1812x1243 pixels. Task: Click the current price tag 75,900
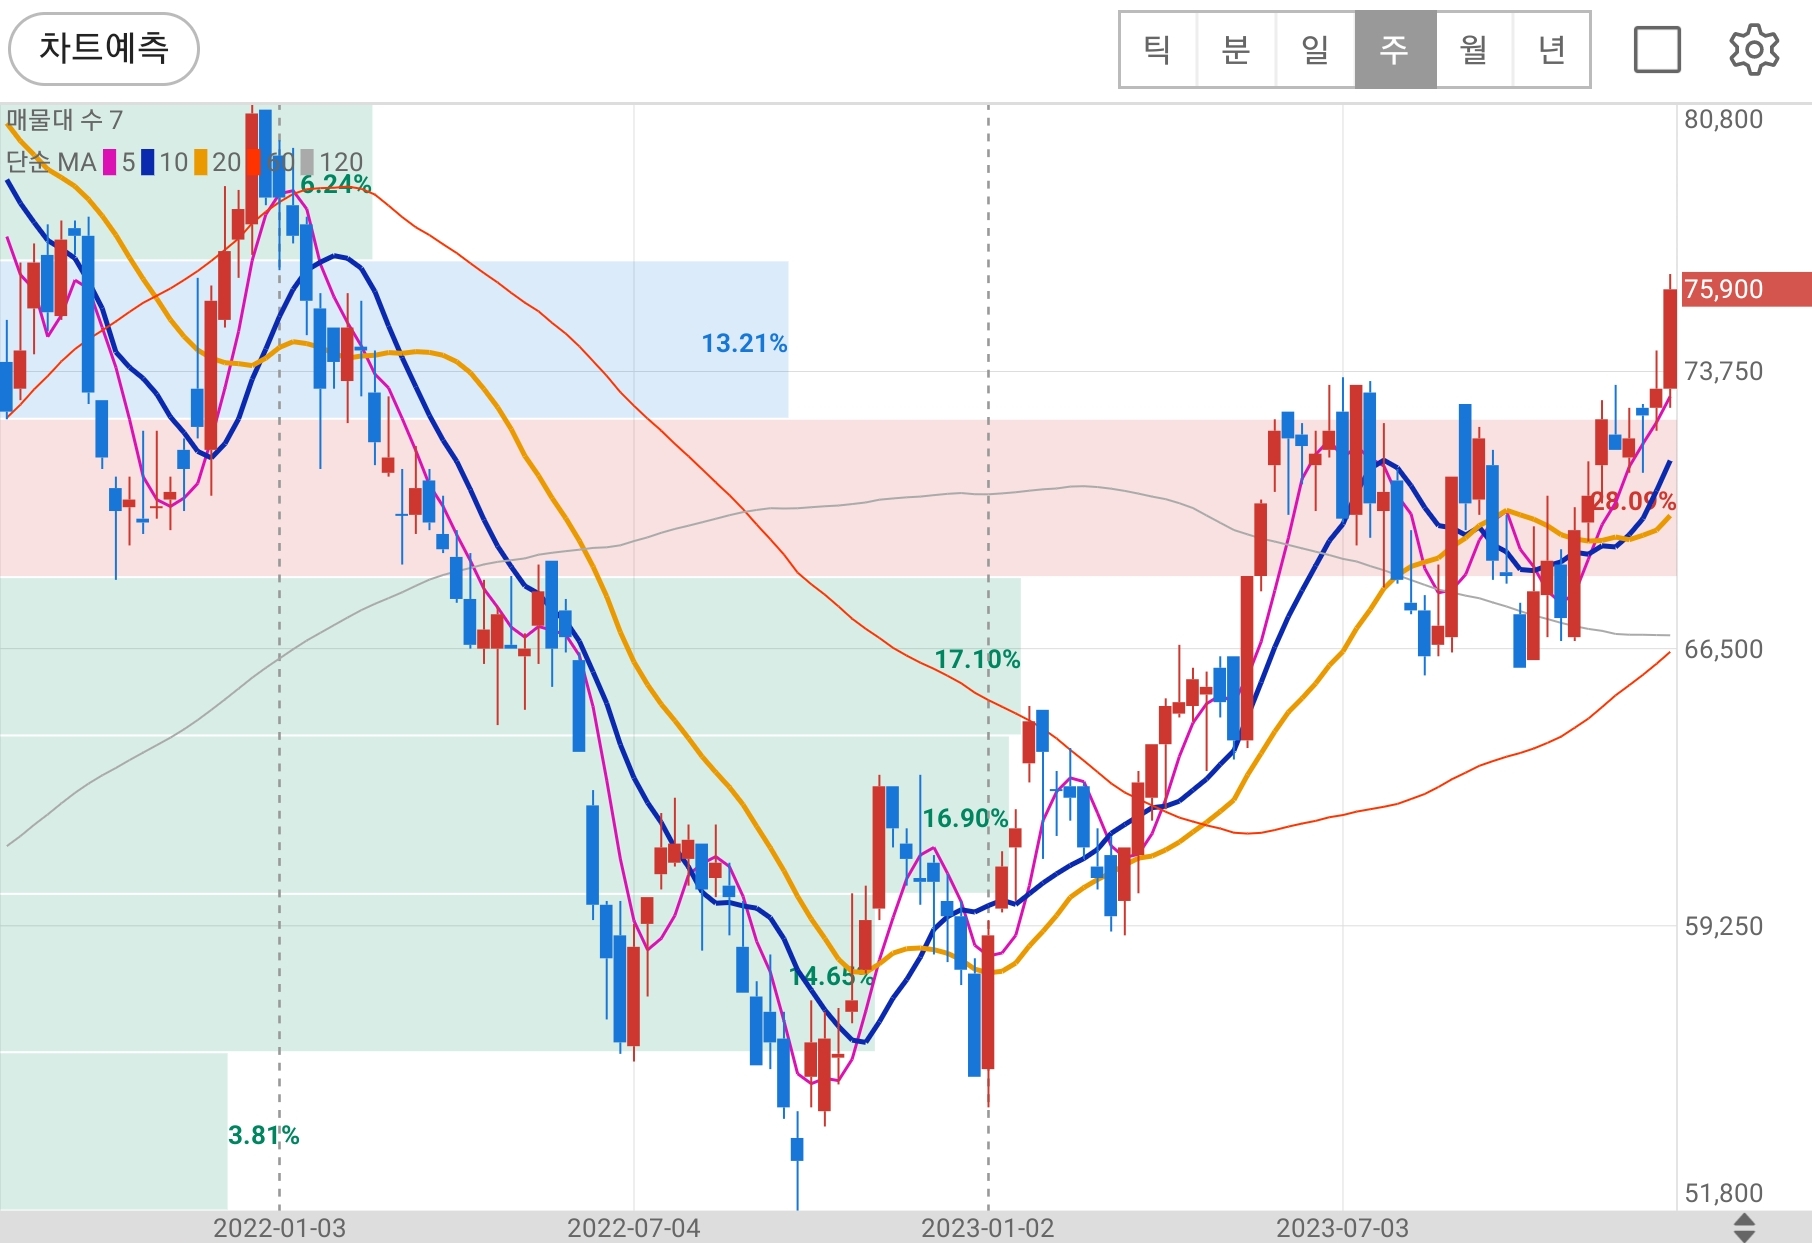point(1746,289)
